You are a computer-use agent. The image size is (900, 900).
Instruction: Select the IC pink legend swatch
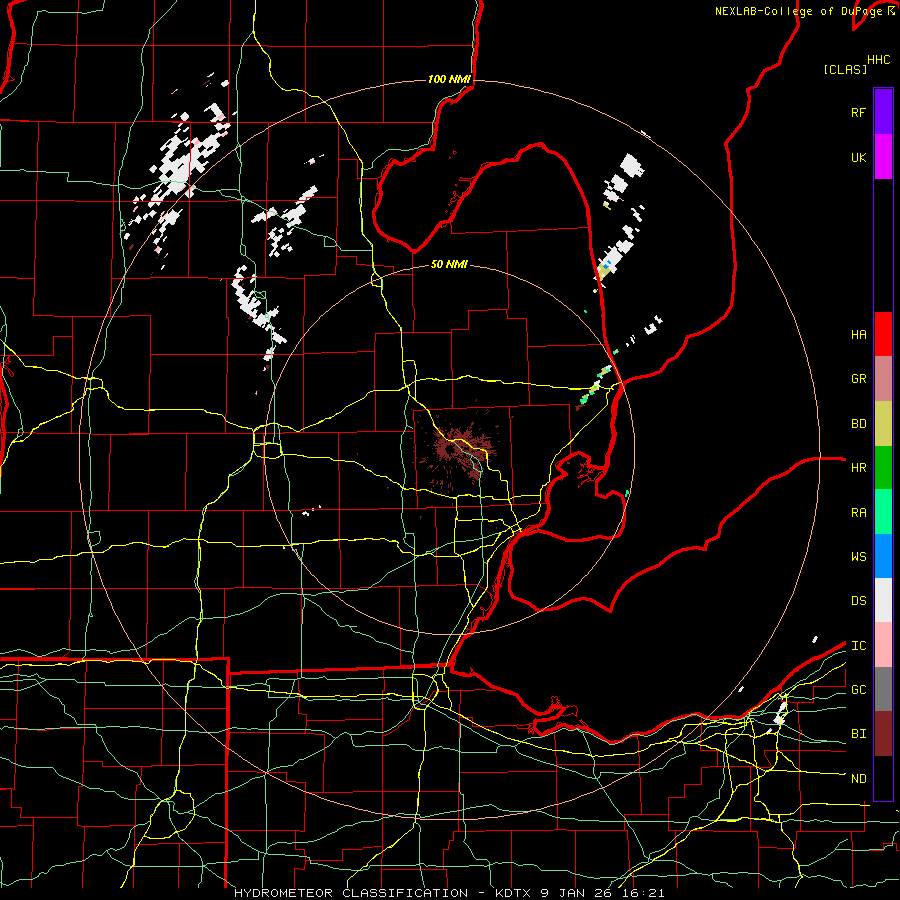pos(883,645)
